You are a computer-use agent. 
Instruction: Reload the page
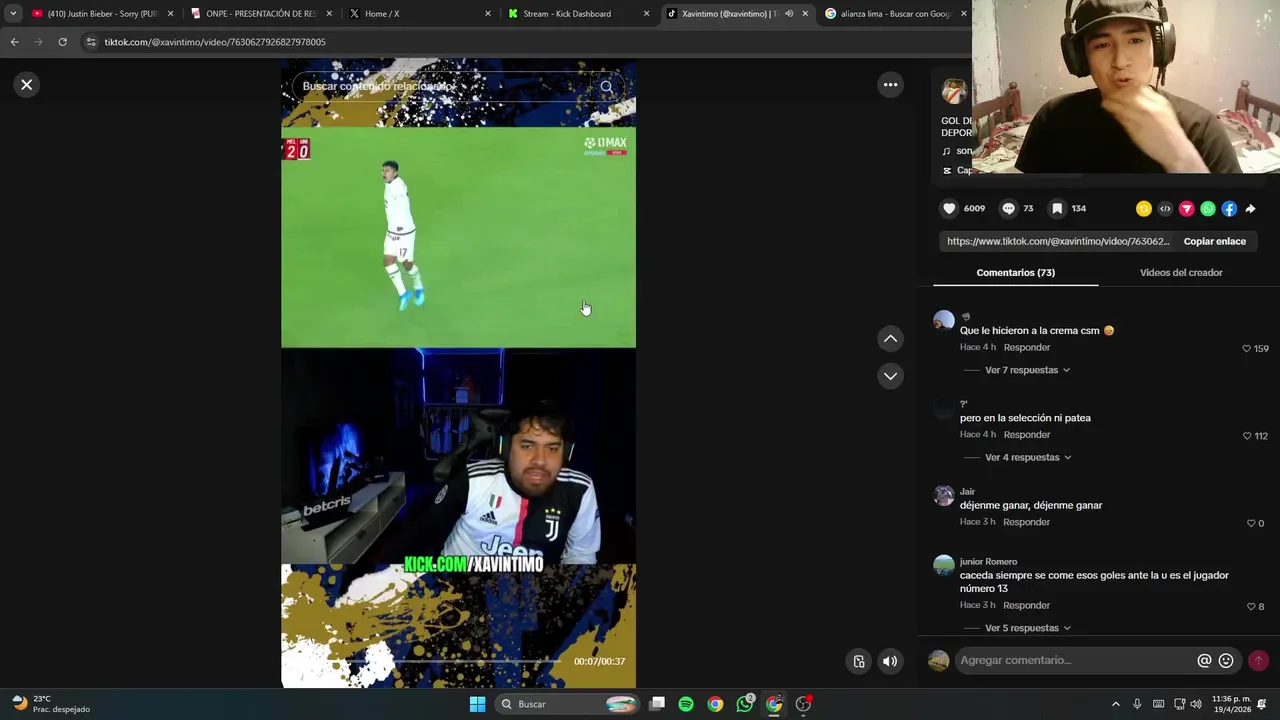pos(62,42)
